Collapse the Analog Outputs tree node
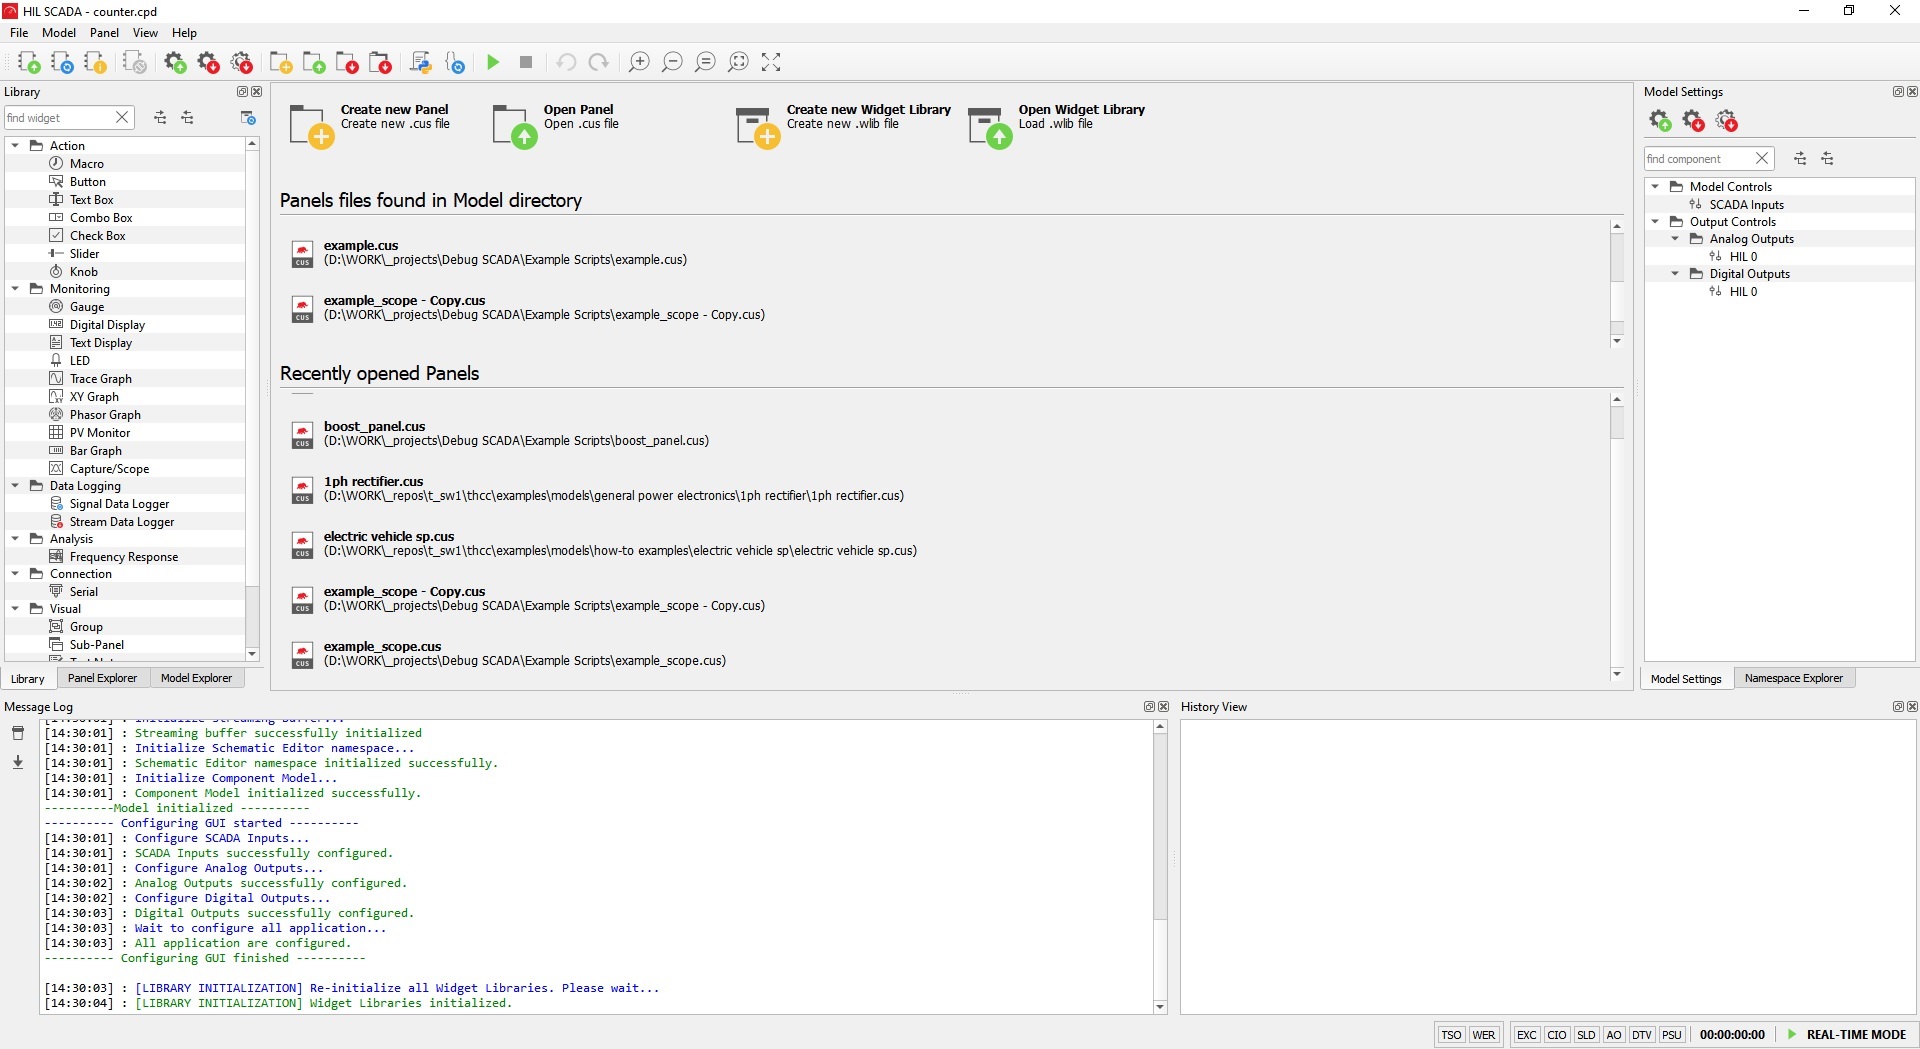Image resolution: width=1920 pixels, height=1049 pixels. coord(1676,239)
